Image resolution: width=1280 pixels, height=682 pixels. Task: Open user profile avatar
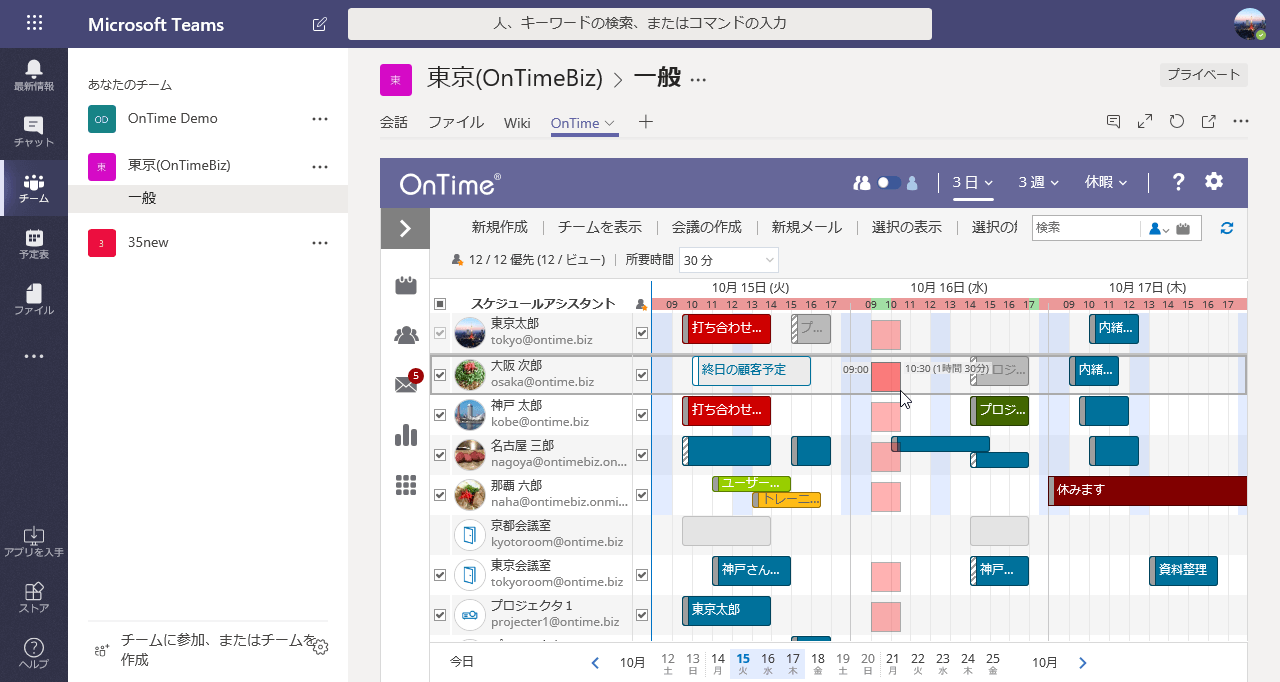[1250, 24]
